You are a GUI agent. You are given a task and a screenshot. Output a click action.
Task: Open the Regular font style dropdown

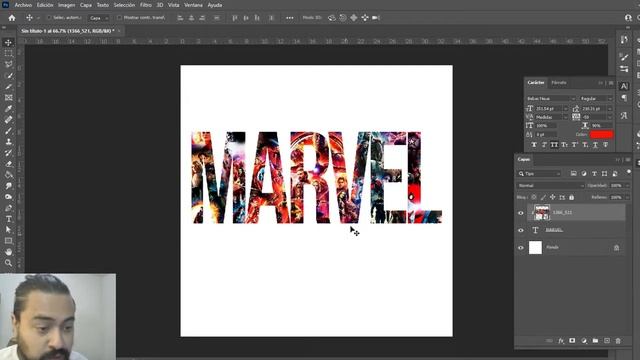[596, 98]
